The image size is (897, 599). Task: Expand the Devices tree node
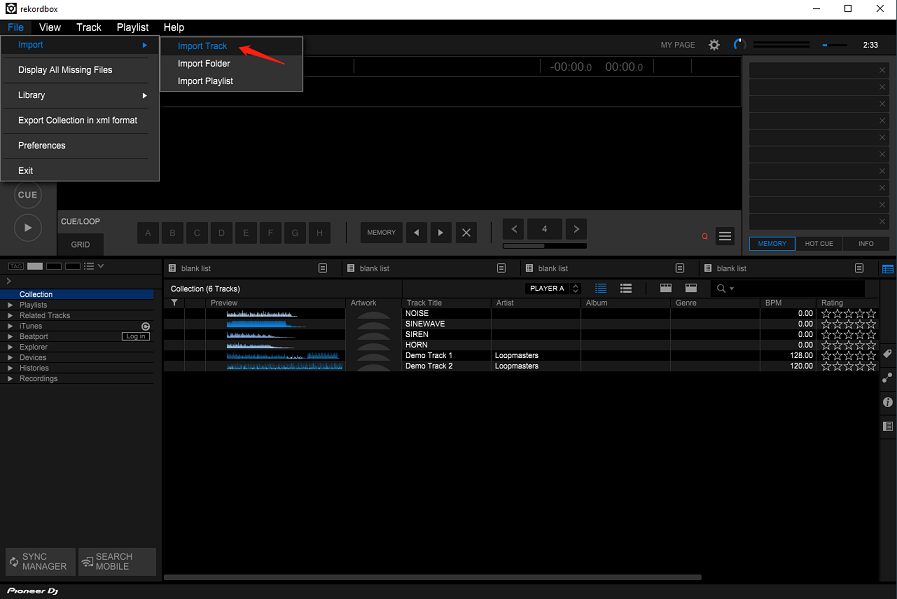click(x=10, y=358)
